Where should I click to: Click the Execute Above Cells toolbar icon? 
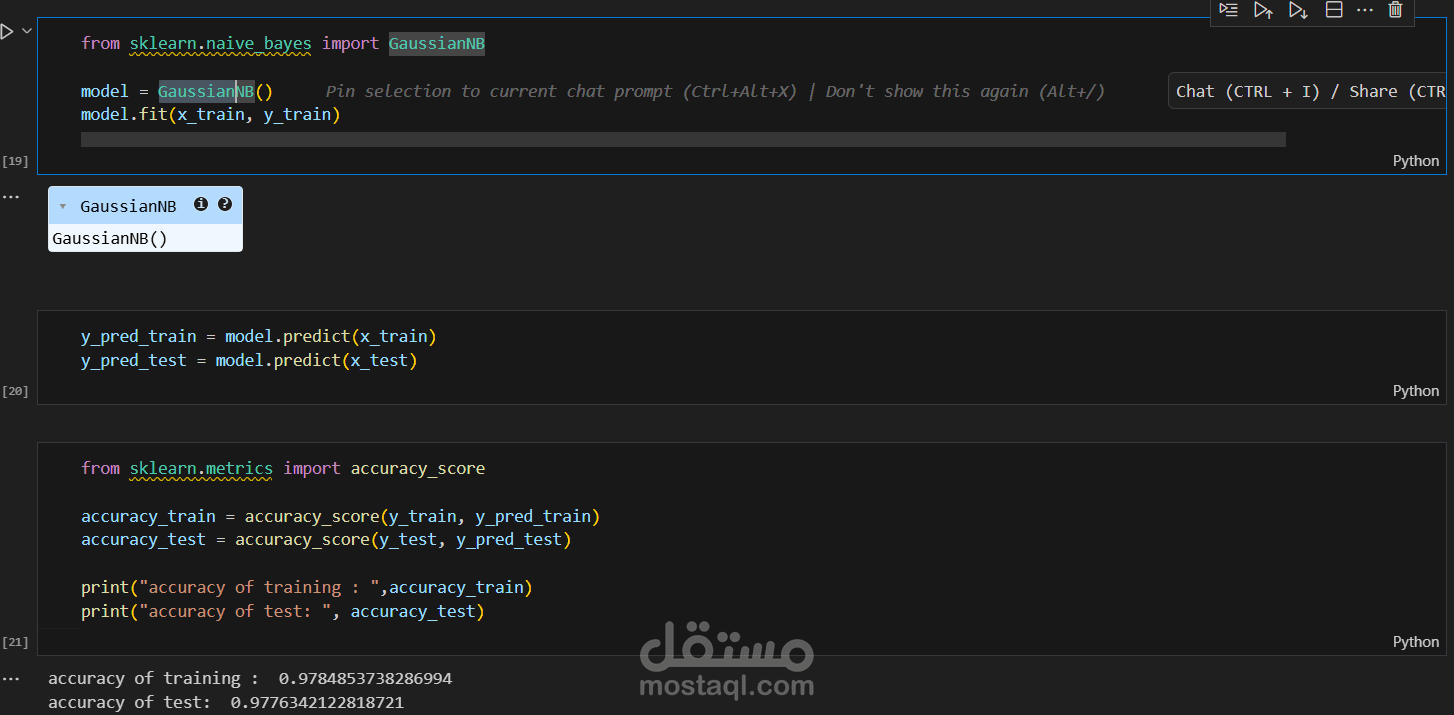(1263, 10)
